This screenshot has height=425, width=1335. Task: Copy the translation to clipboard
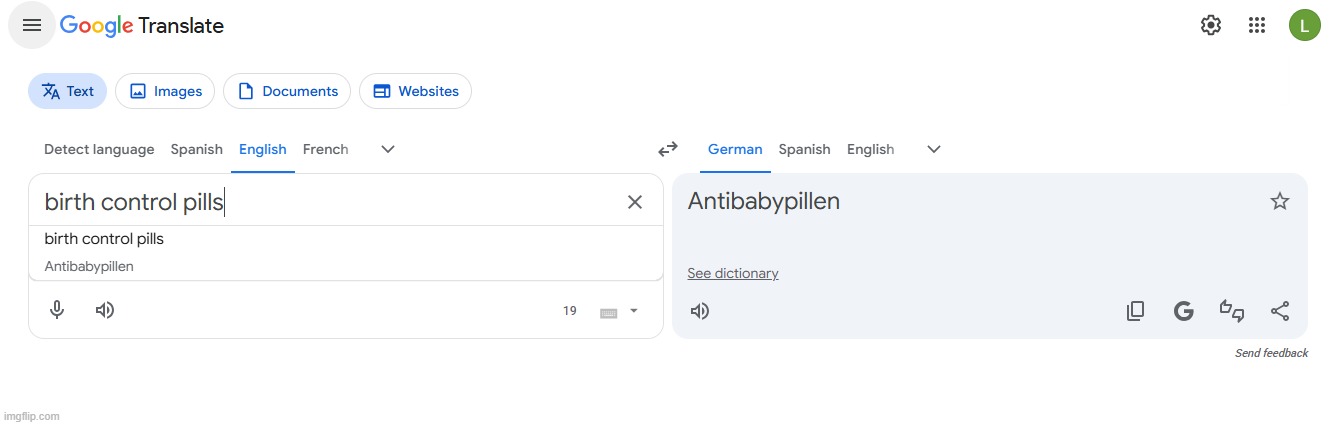coord(1135,311)
